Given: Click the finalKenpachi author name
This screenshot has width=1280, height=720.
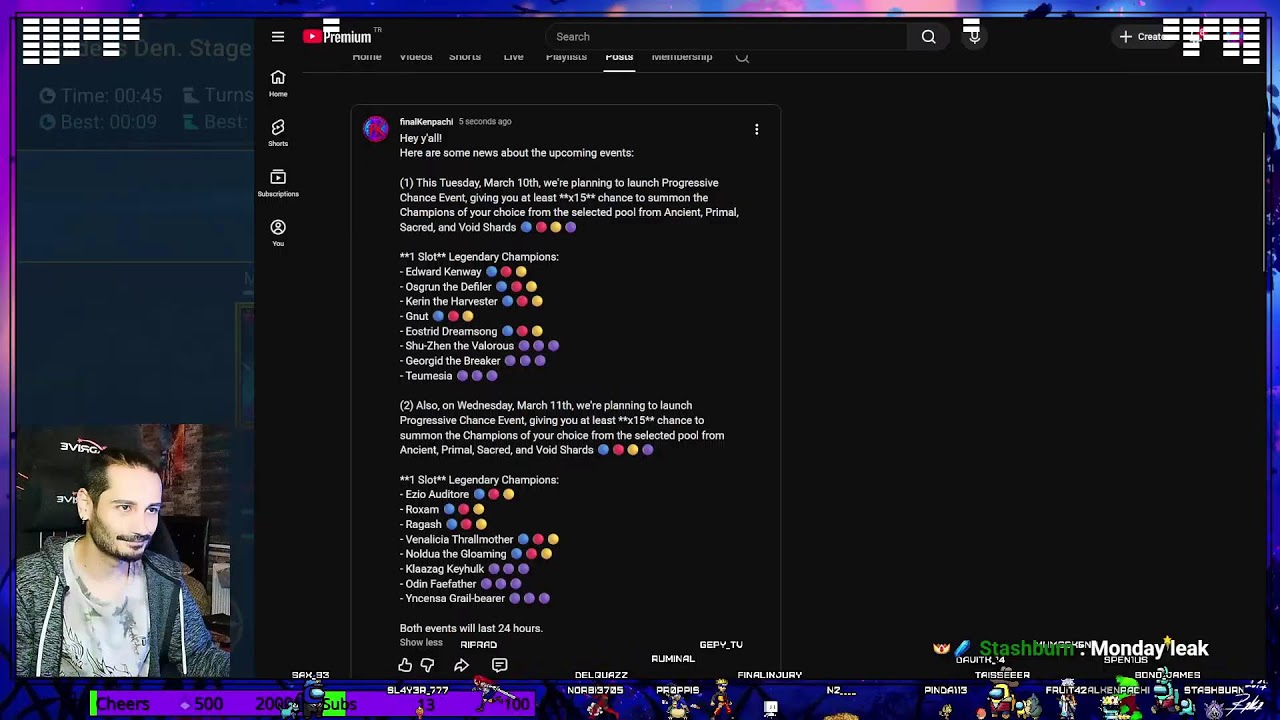Looking at the screenshot, I should 426,122.
